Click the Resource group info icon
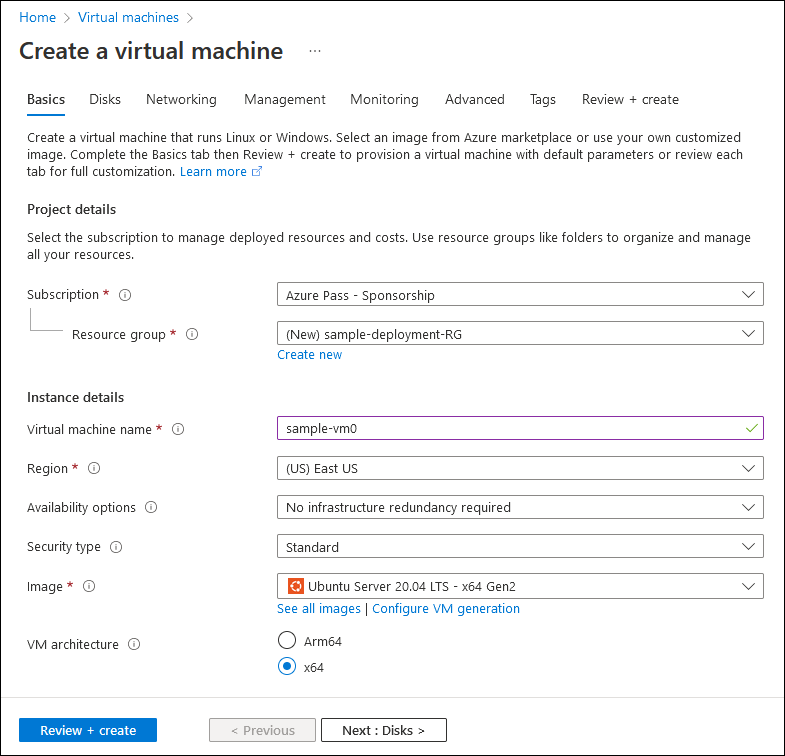785x756 pixels. click(x=192, y=334)
